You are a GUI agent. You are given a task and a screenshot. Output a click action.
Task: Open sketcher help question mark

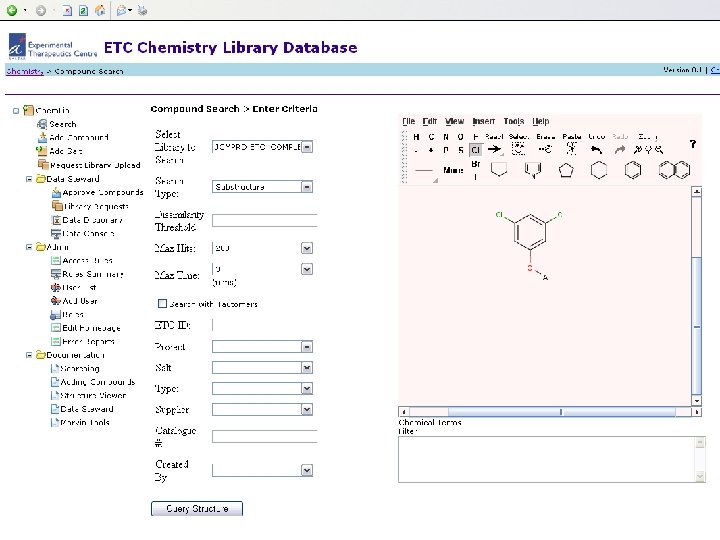(693, 144)
